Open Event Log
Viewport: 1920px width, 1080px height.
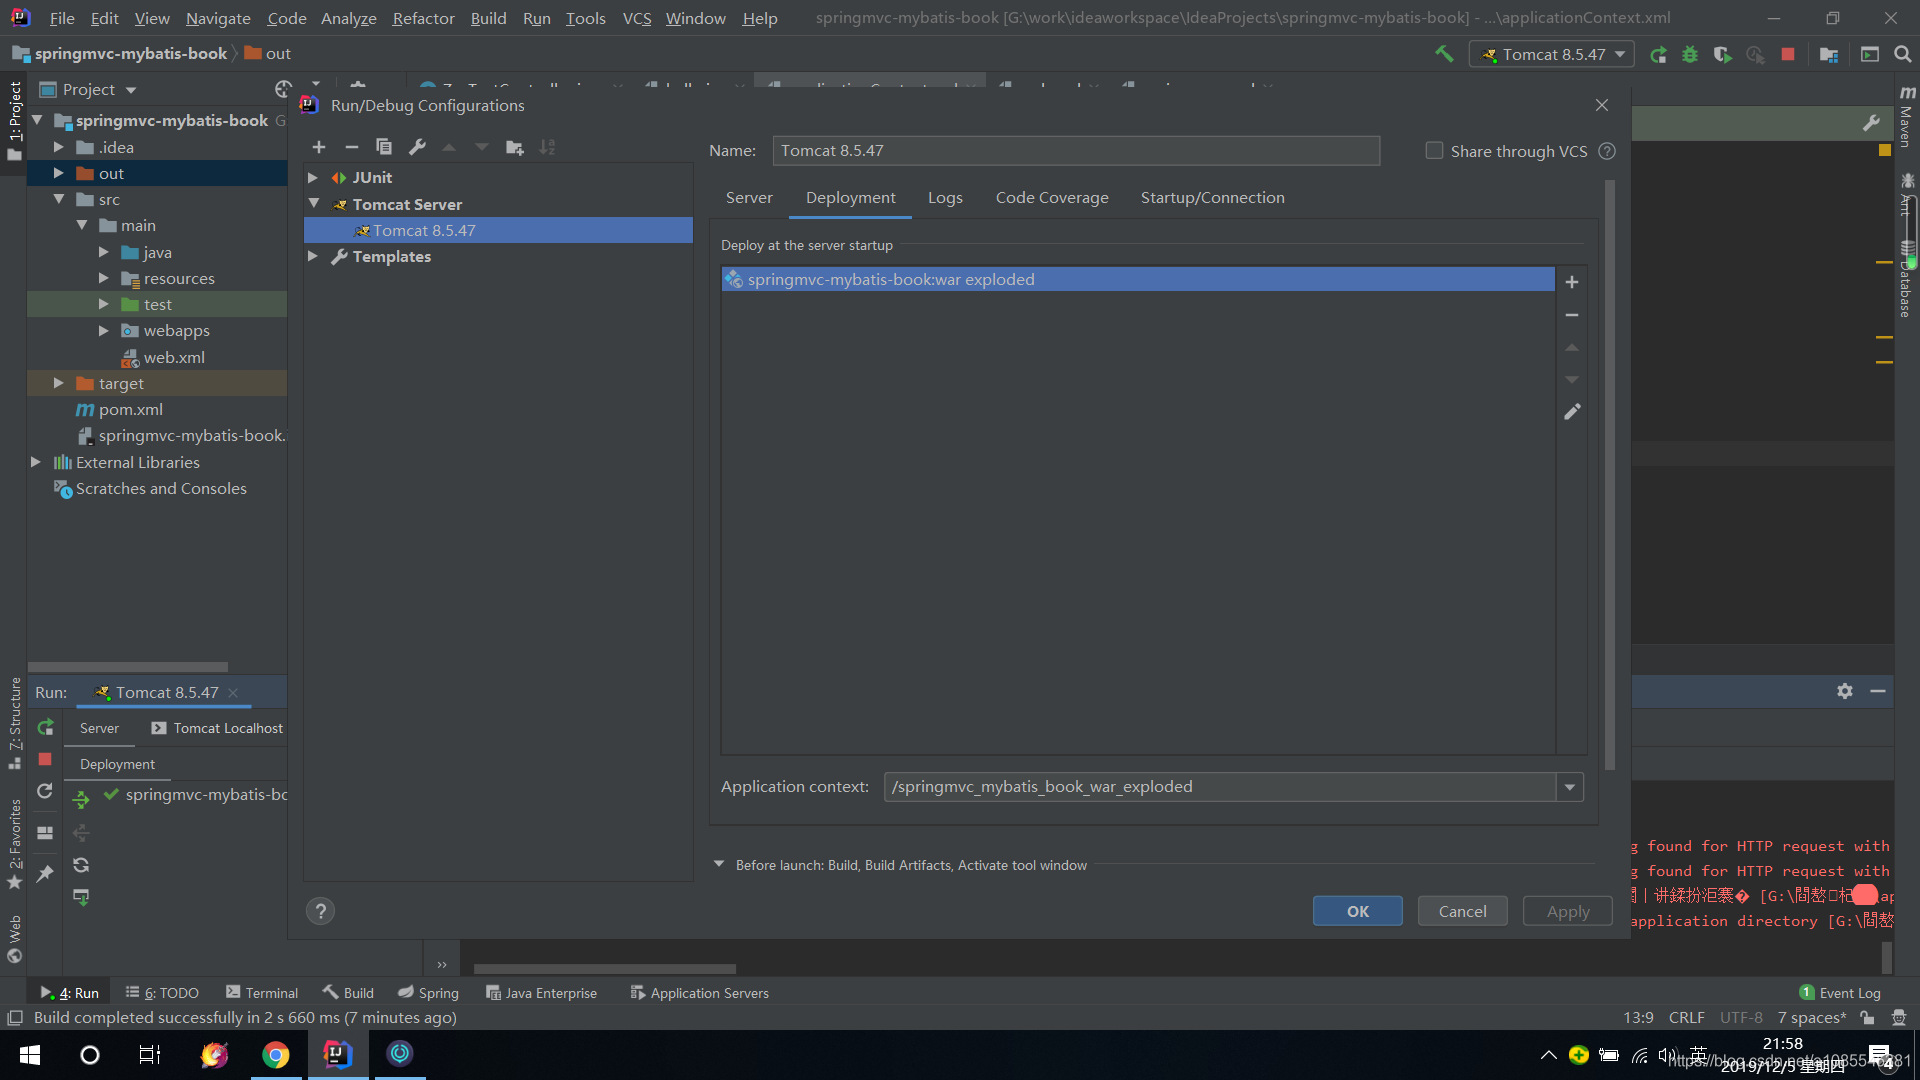pos(1840,993)
